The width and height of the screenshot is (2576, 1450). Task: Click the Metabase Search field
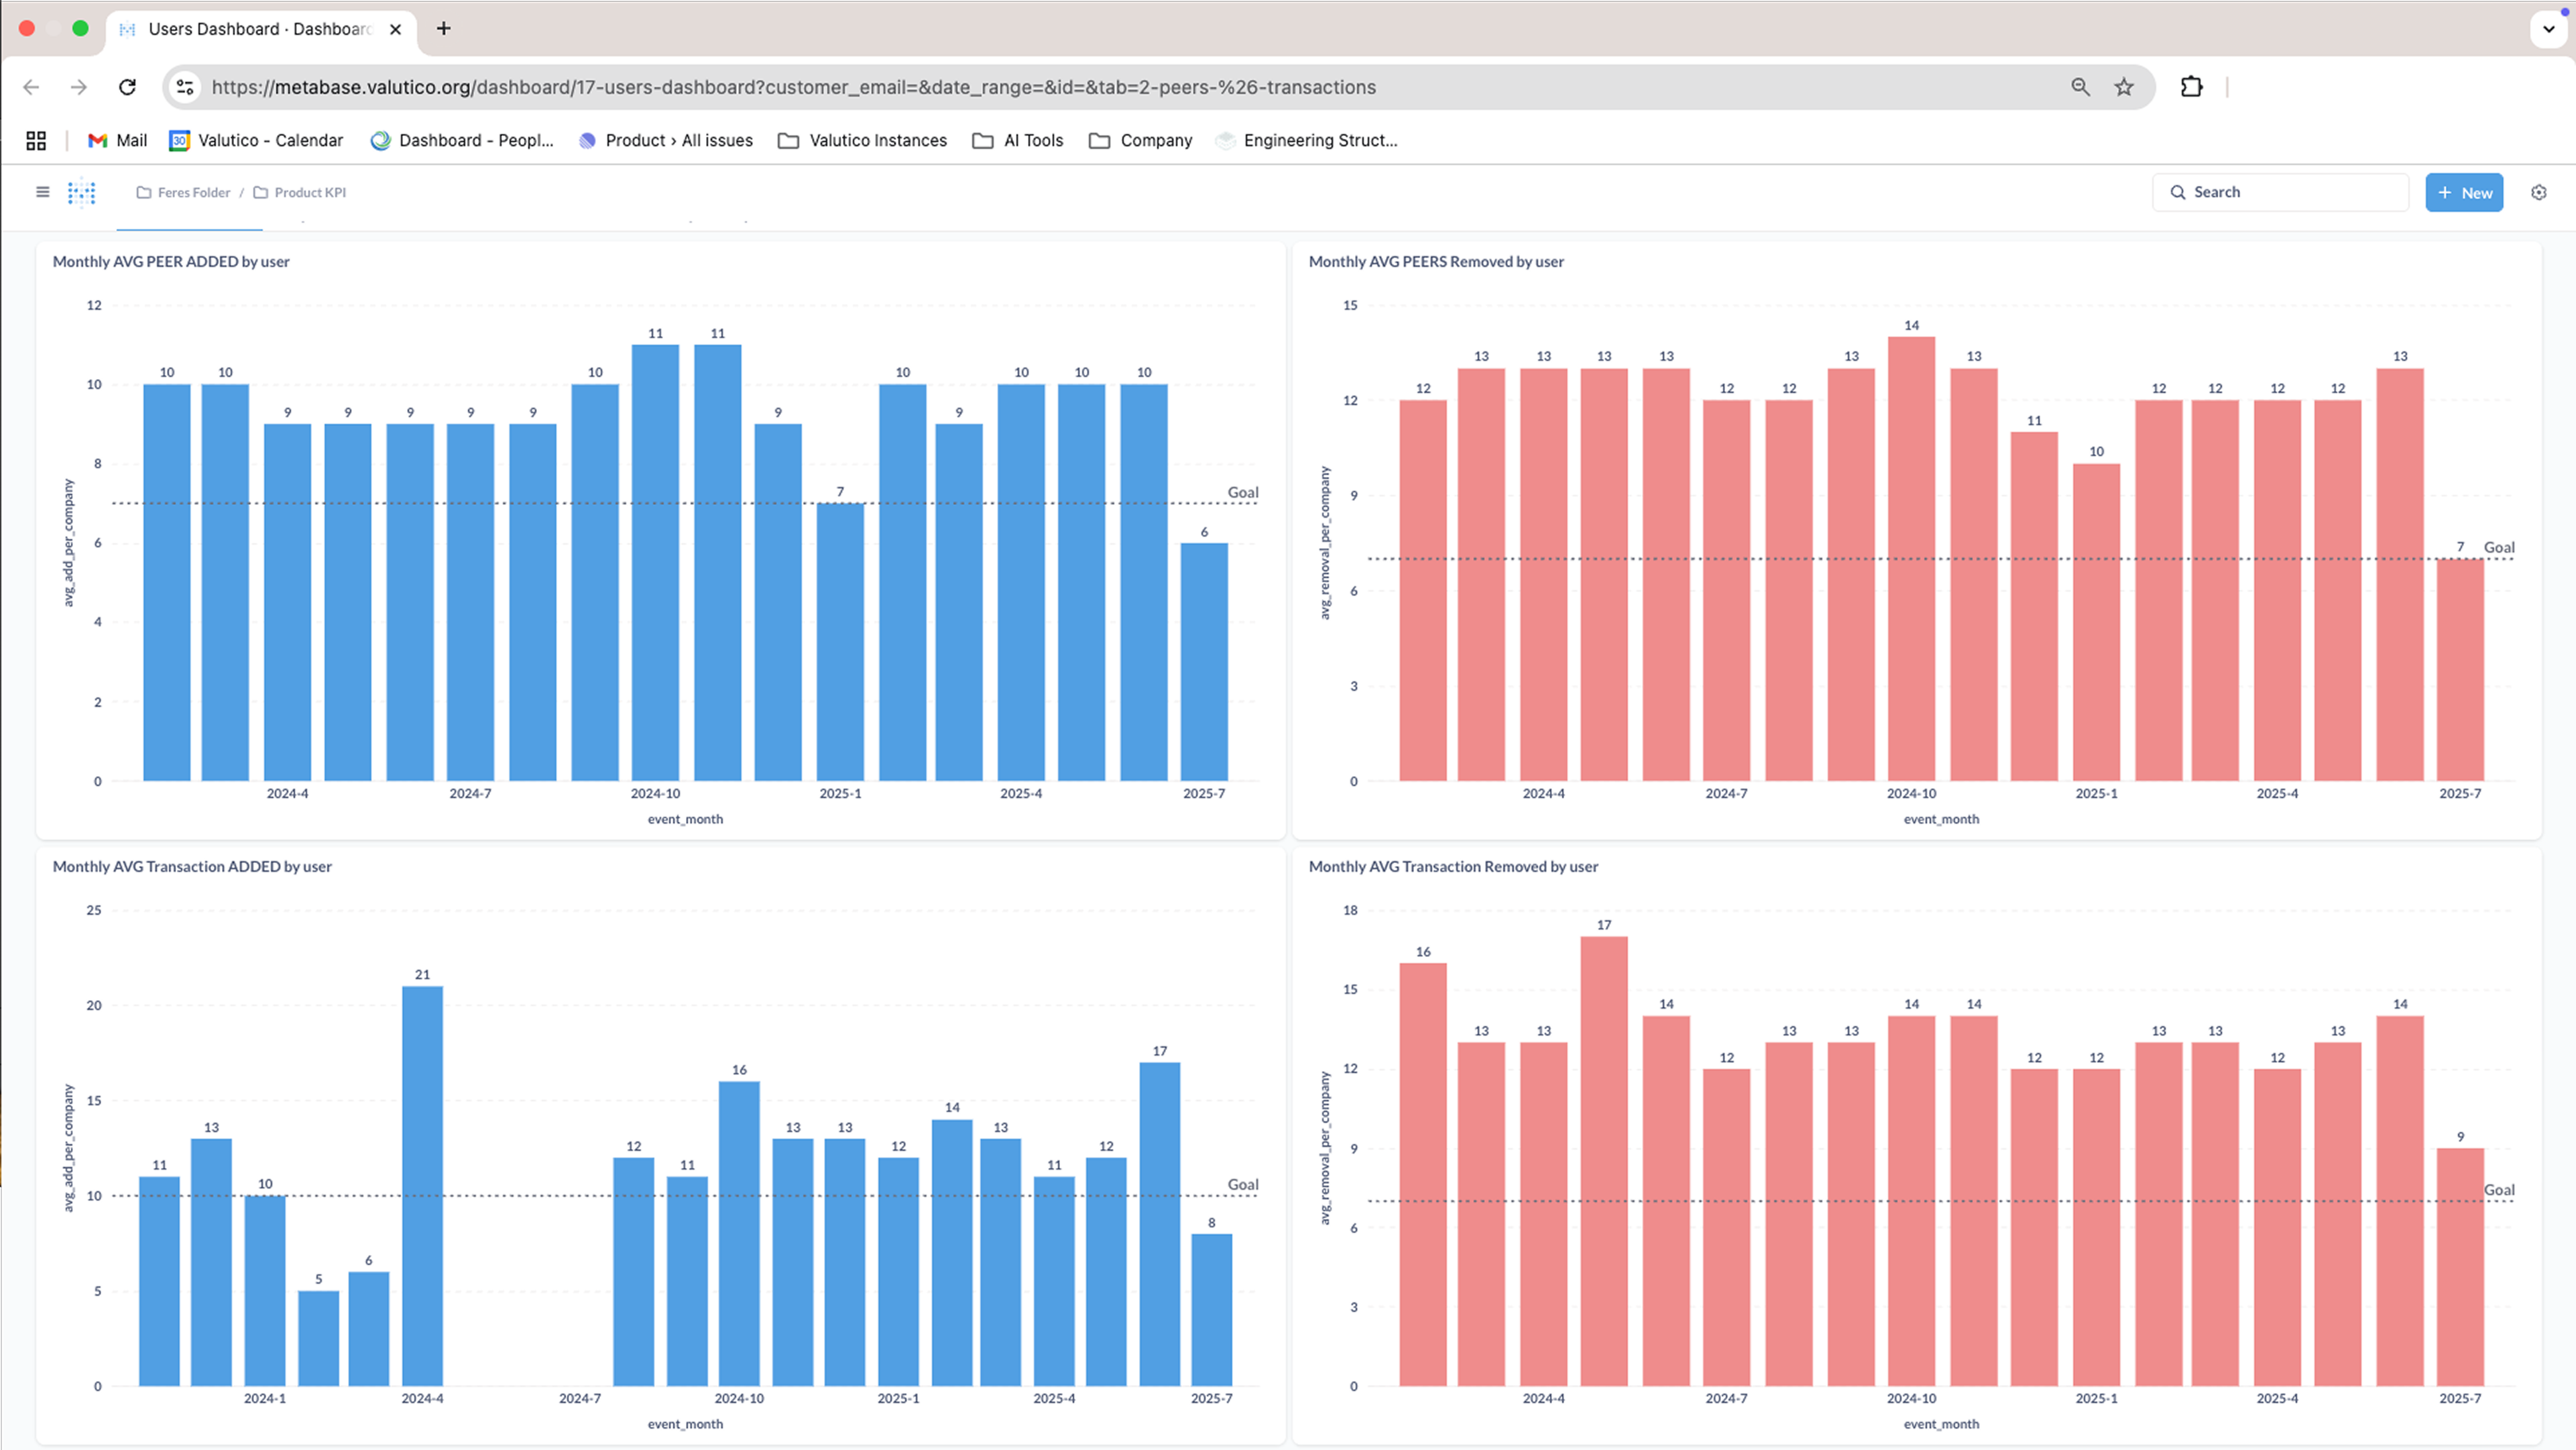2280,191
